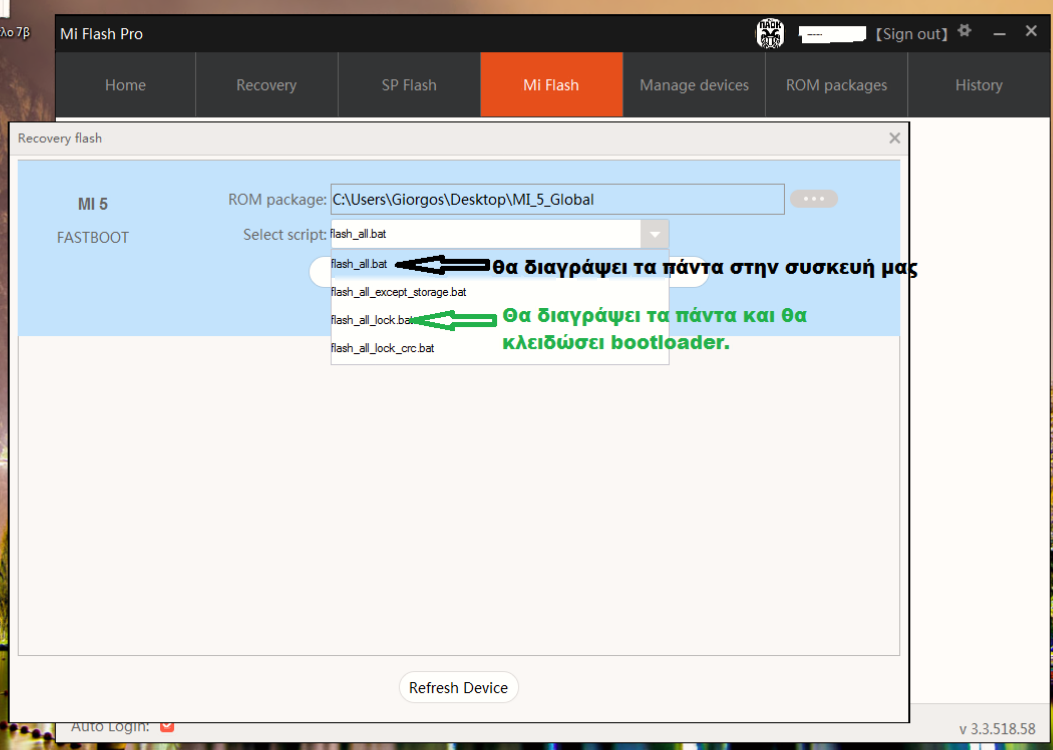Click the ROM package path field
This screenshot has width=1053, height=750.
pyautogui.click(x=557, y=199)
